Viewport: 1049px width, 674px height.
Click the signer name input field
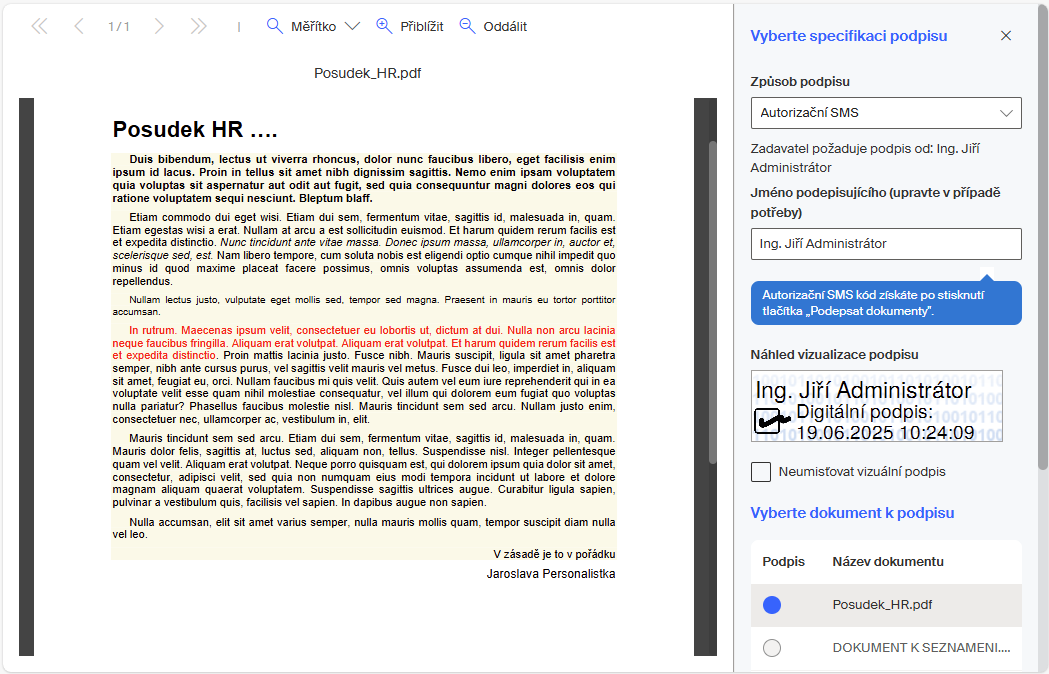click(x=886, y=244)
